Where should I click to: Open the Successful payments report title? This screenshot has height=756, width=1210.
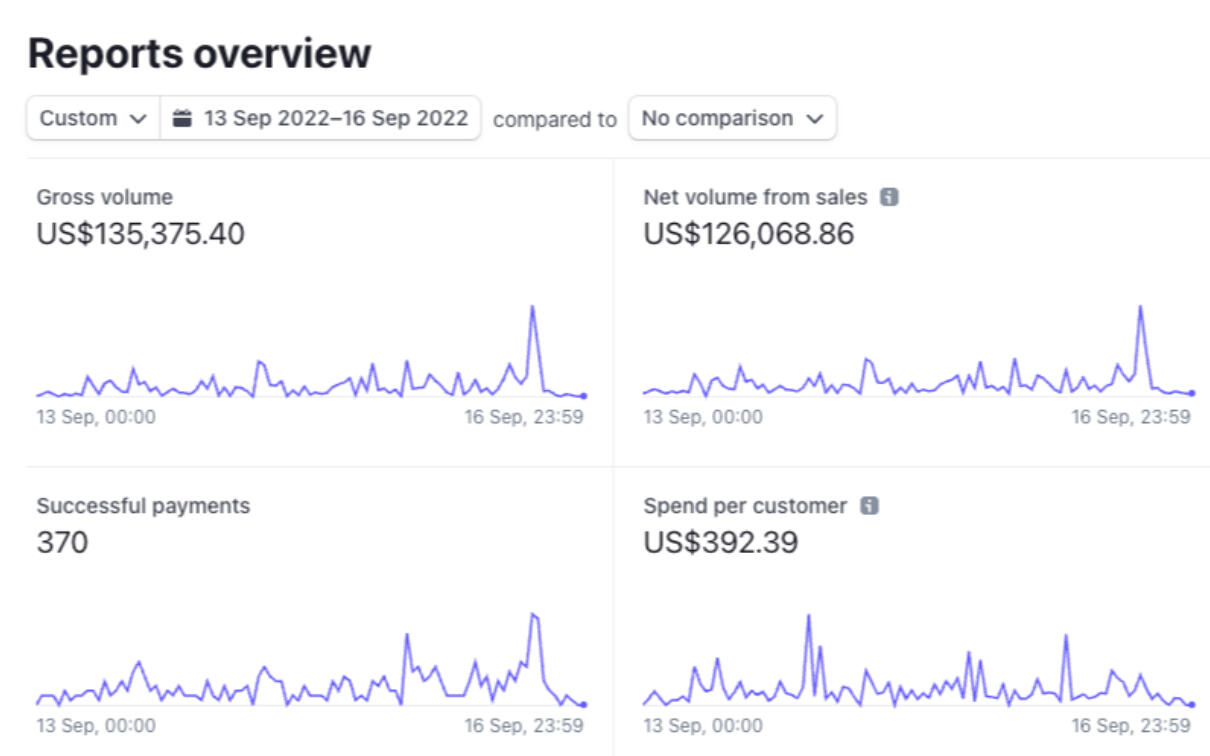(143, 506)
